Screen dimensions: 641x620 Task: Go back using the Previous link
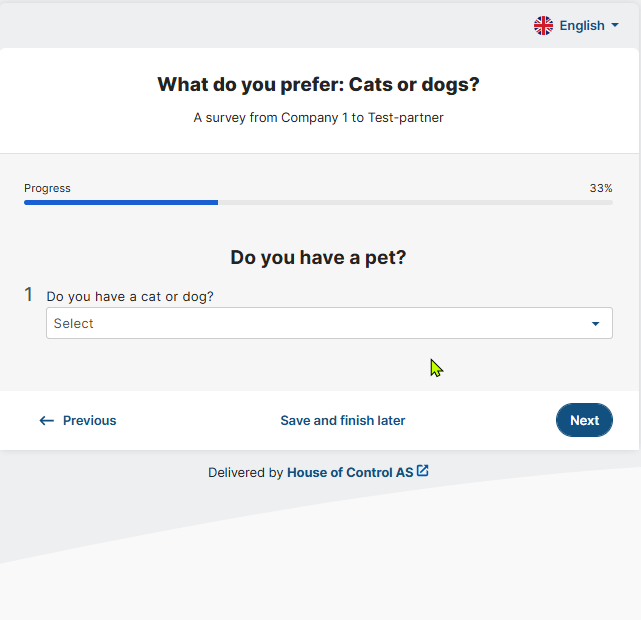pyautogui.click(x=89, y=421)
